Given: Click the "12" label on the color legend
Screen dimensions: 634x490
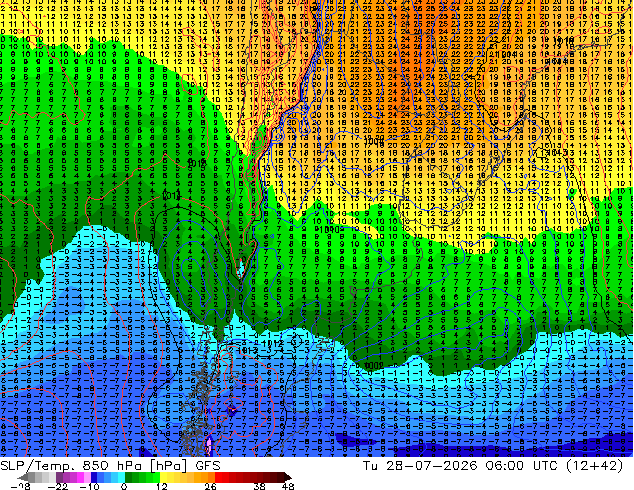Looking at the screenshot, I should point(162,486).
